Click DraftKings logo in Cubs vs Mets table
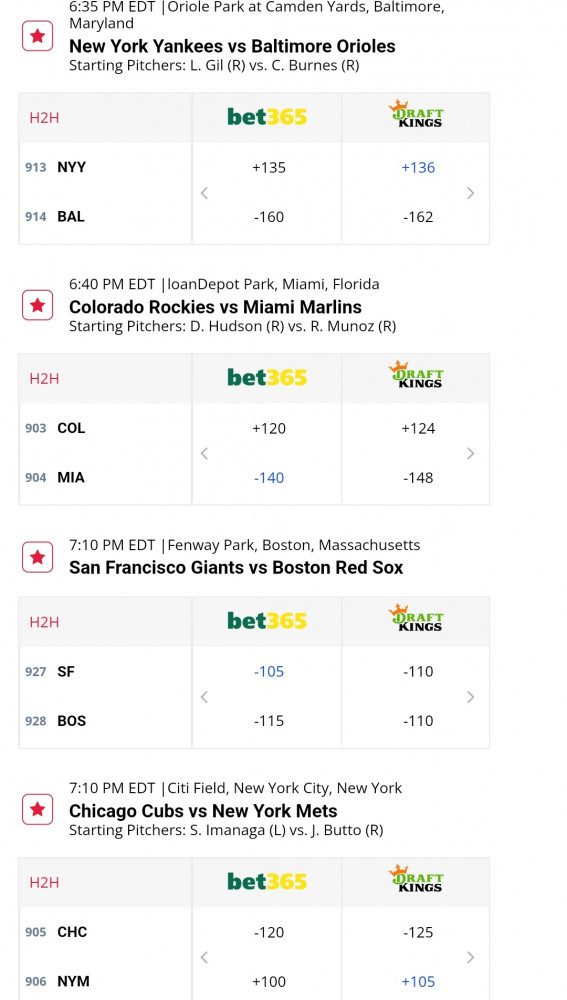 pyautogui.click(x=416, y=879)
